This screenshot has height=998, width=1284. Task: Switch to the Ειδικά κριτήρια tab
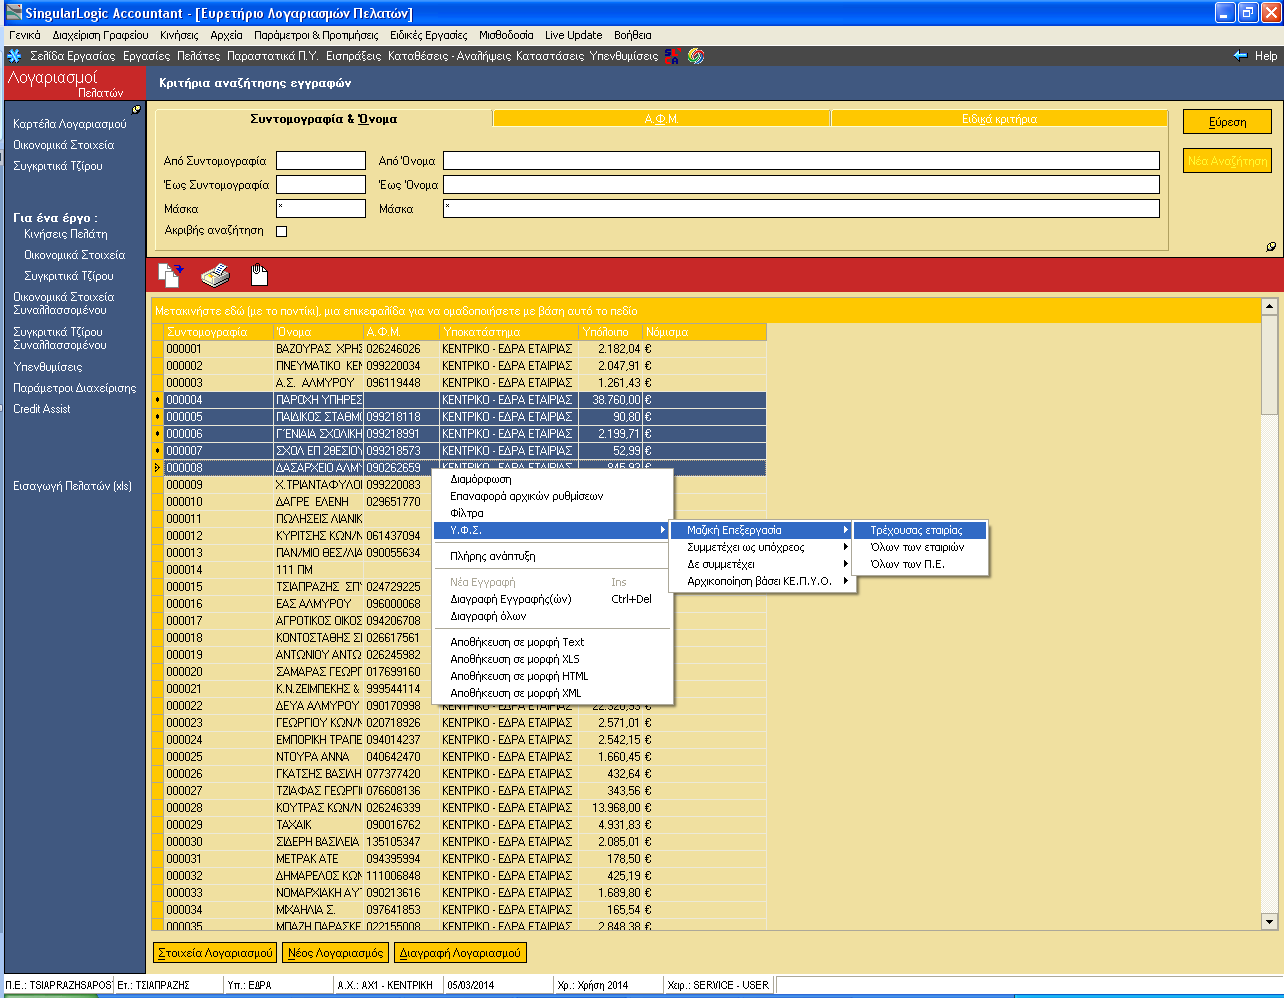999,119
